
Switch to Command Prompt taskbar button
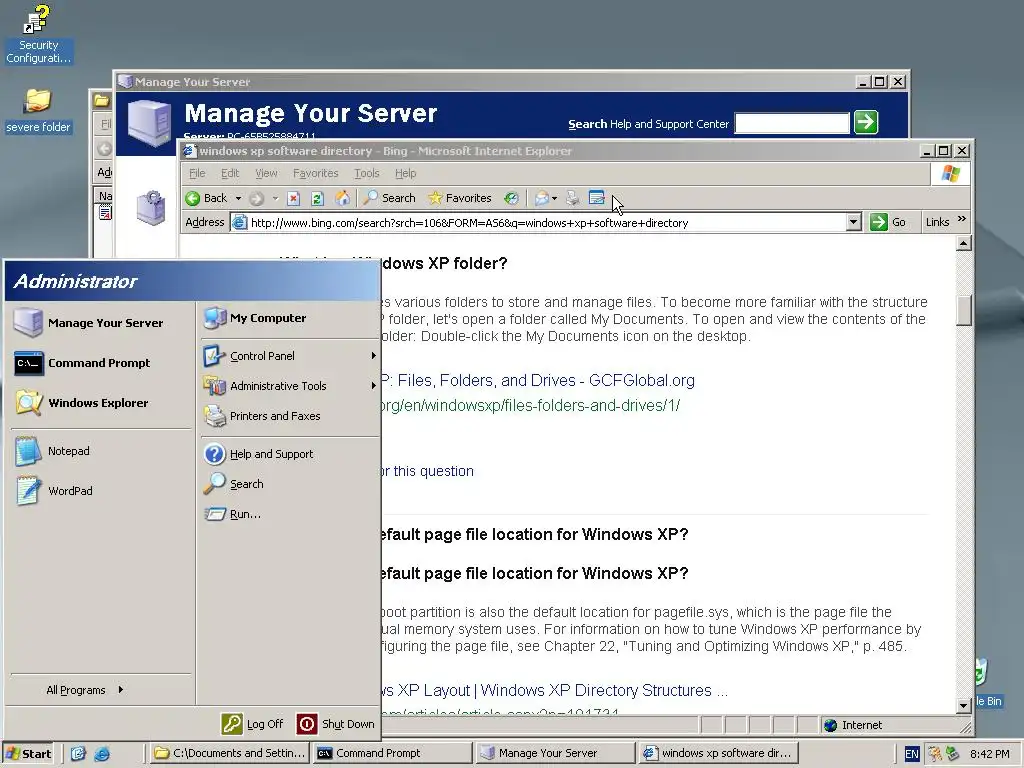(x=392, y=753)
